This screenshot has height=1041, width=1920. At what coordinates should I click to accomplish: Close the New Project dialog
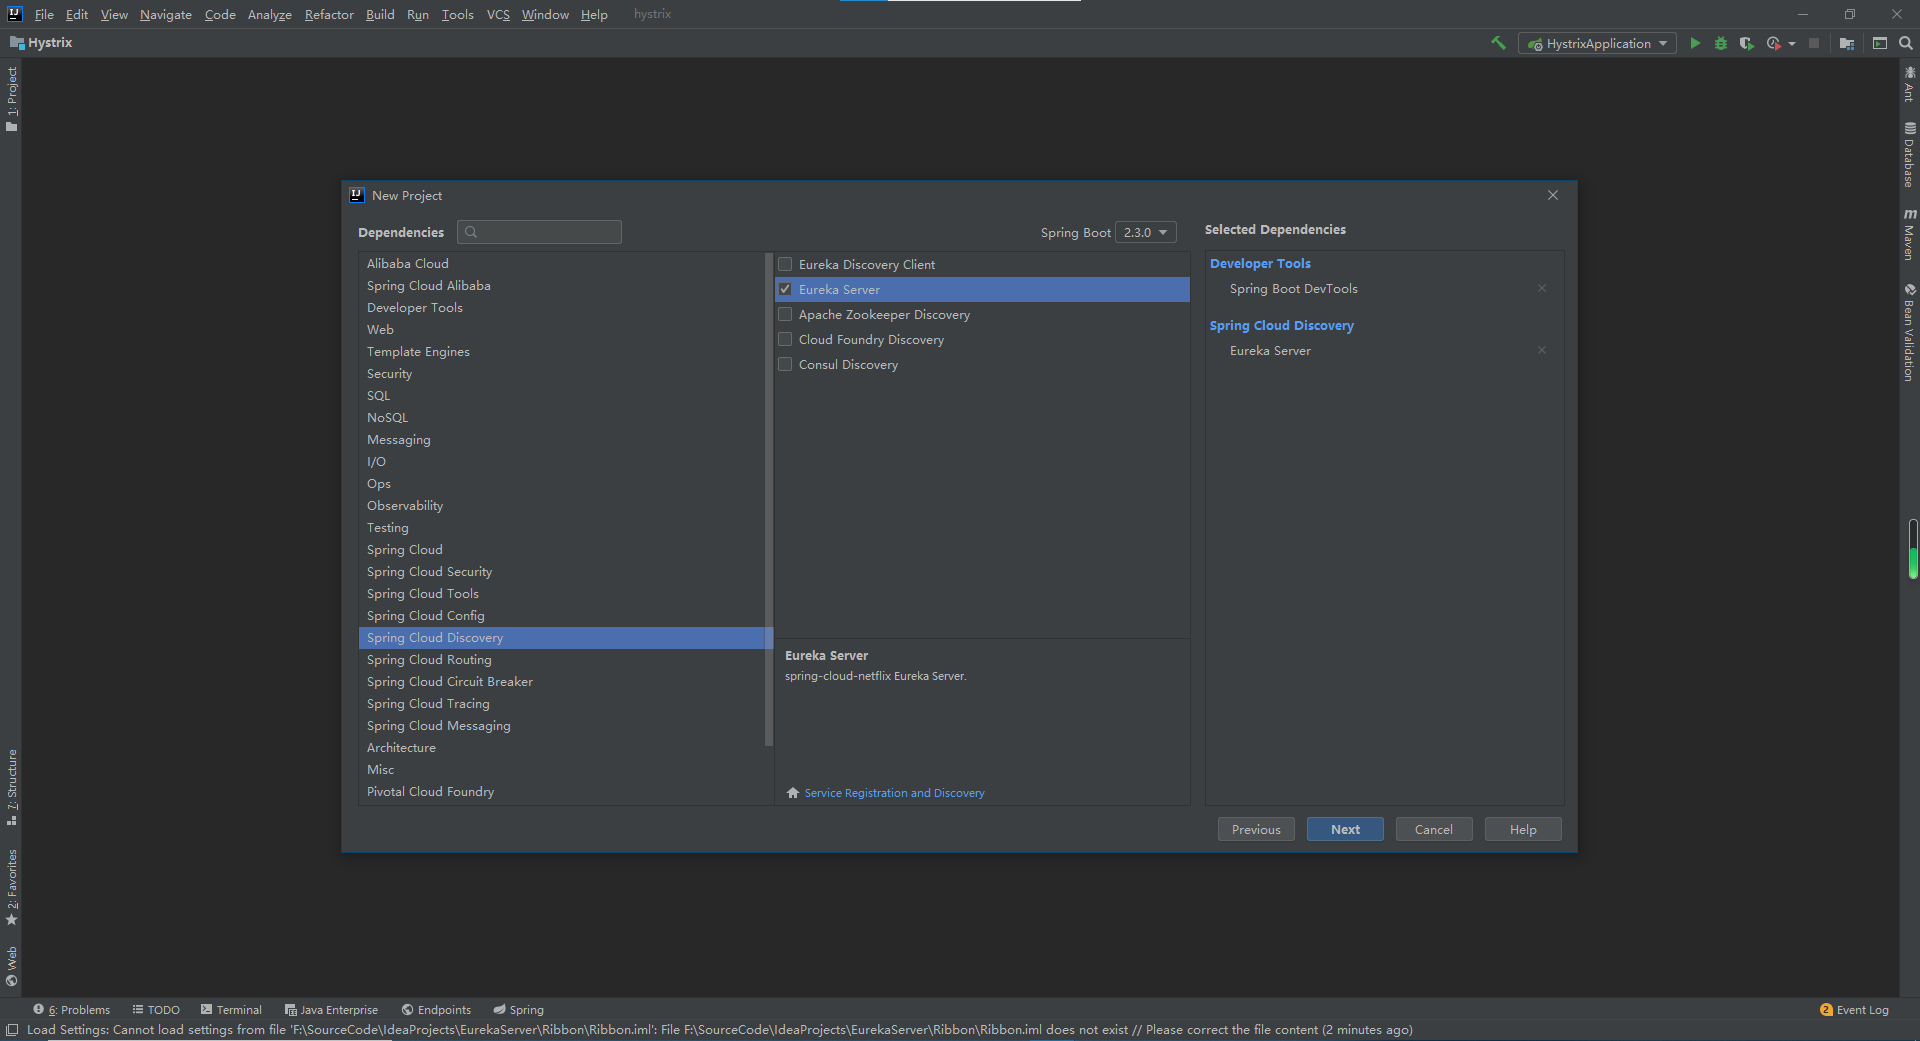(x=1553, y=195)
